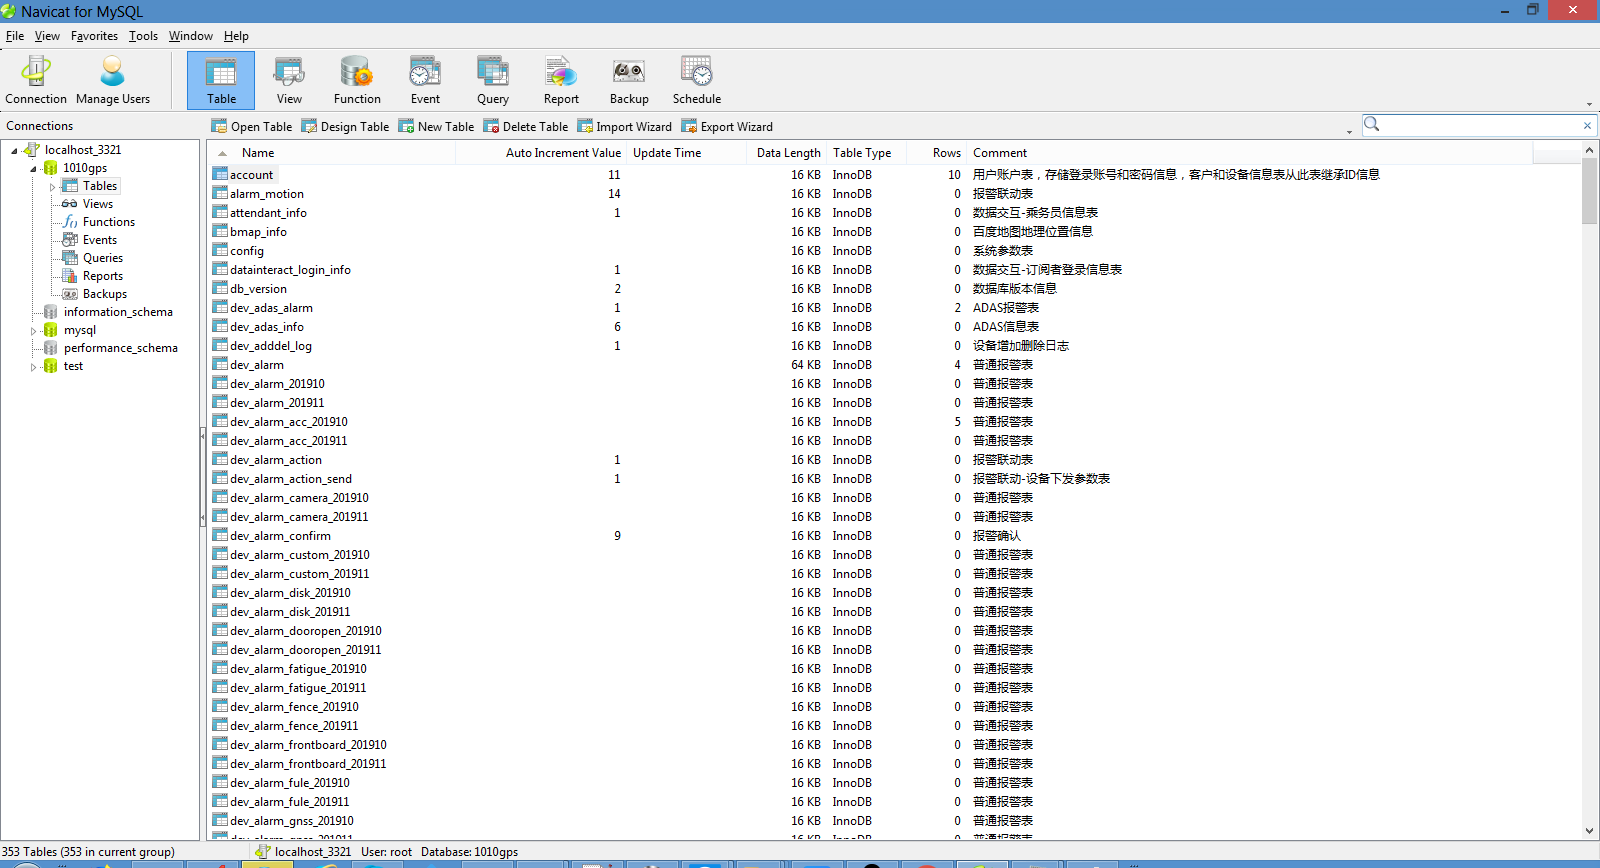This screenshot has width=1600, height=868.
Task: Open the Schedule section
Action: 697,80
